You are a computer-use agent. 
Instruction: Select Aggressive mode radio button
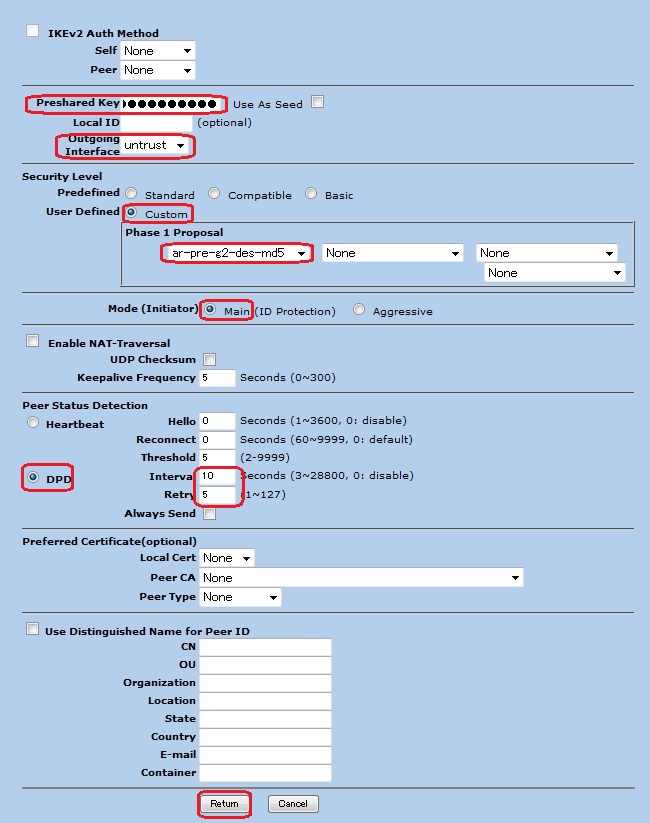pyautogui.click(x=359, y=310)
